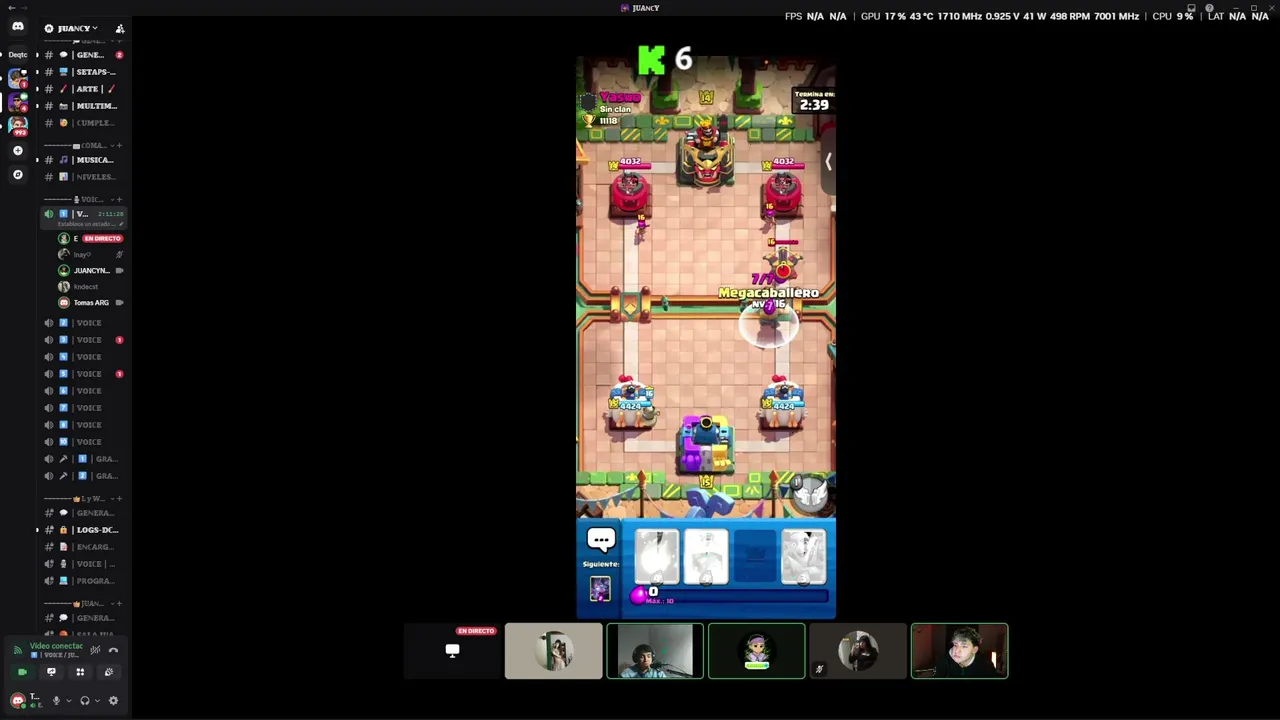Toggle noise suppression in the voice panel
This screenshot has width=1280, height=720.
pos(95,650)
